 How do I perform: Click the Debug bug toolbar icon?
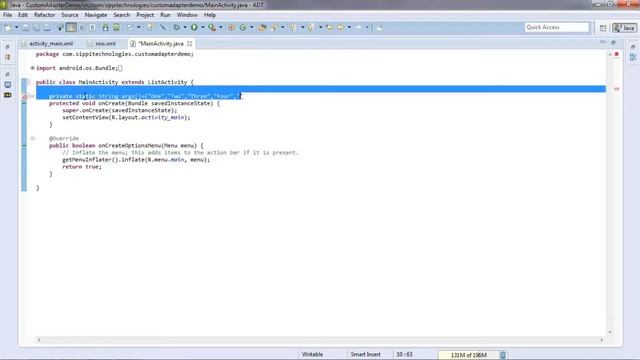tap(176, 27)
